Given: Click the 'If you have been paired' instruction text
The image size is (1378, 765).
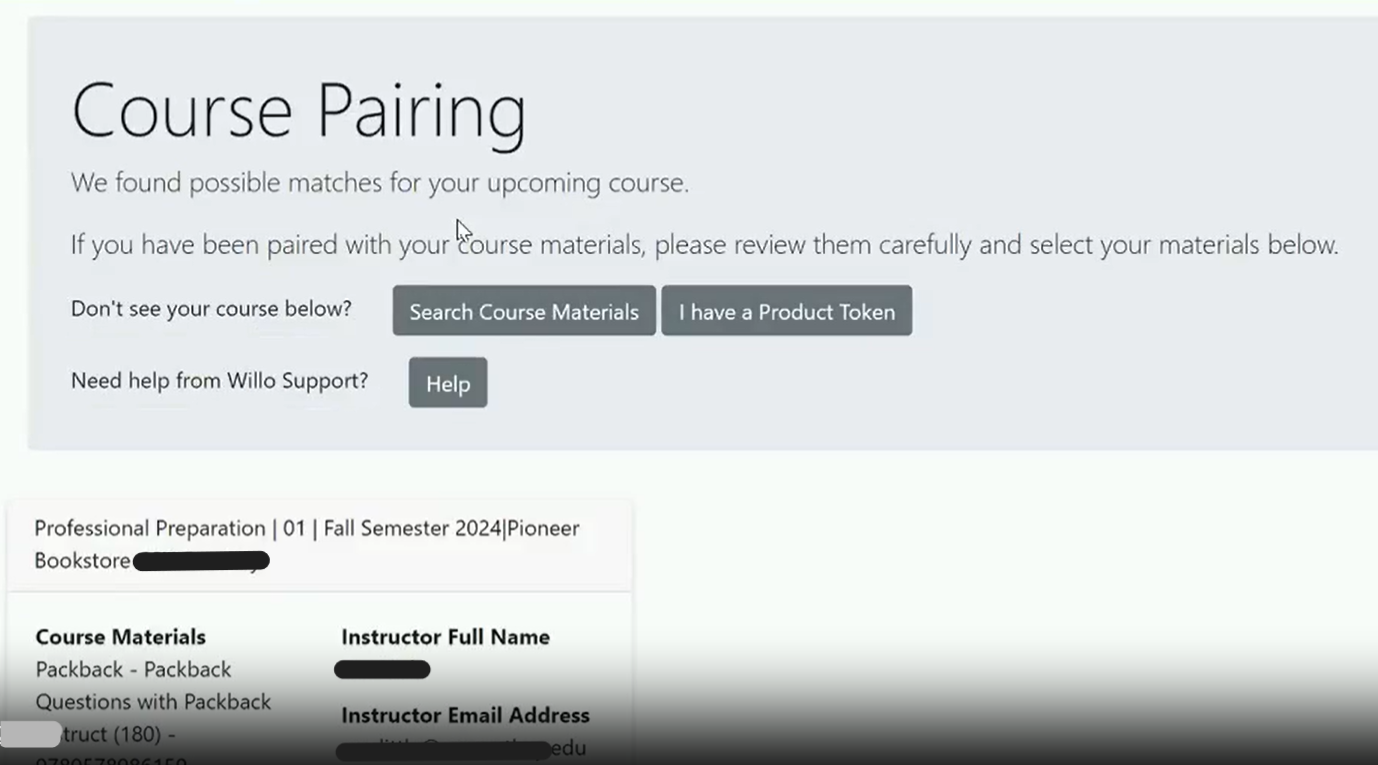Looking at the screenshot, I should [x=705, y=245].
